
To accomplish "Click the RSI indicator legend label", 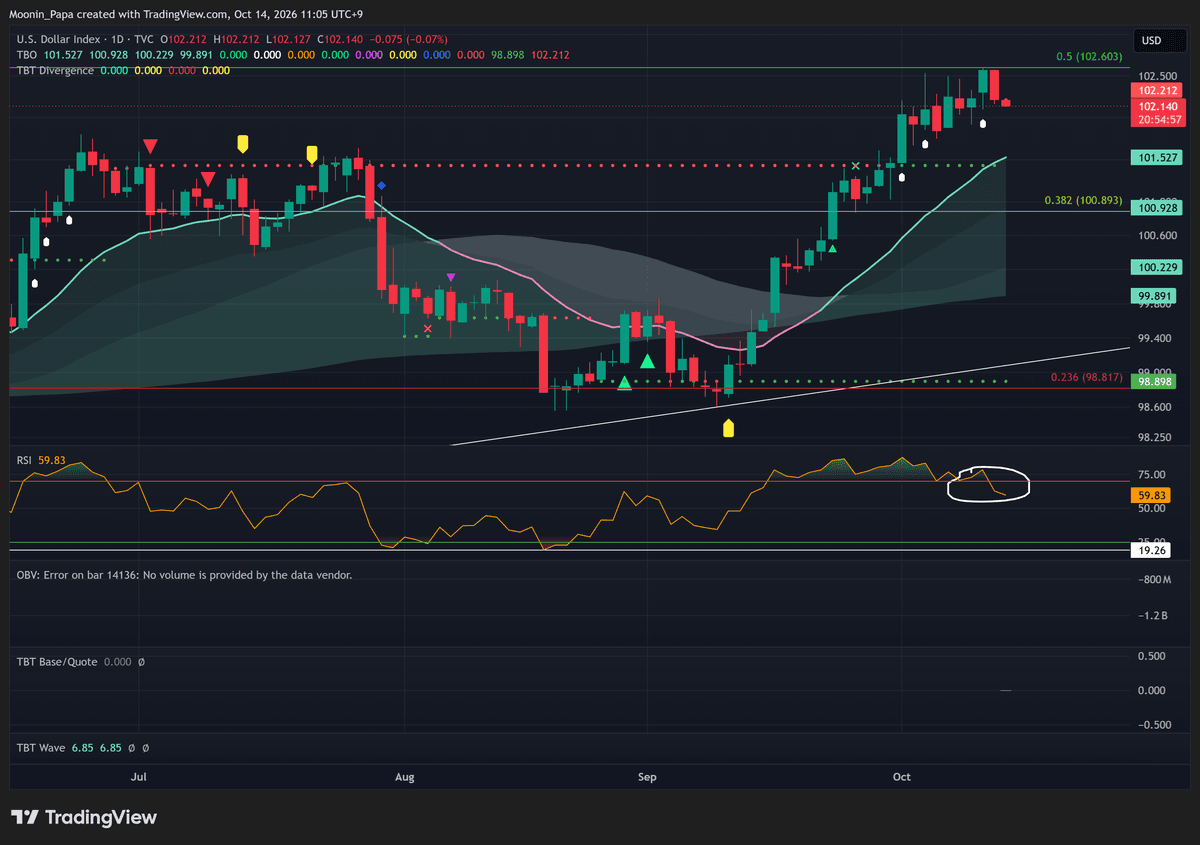I will pos(25,460).
